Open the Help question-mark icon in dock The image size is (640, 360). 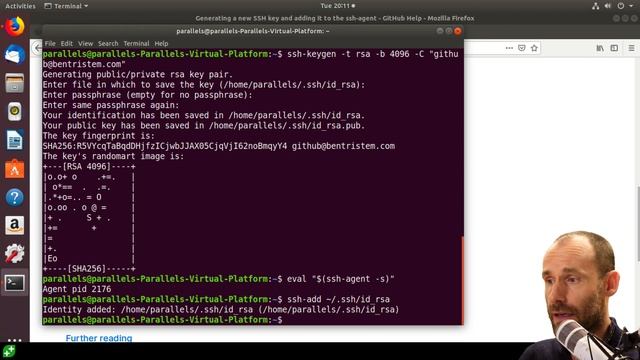click(x=15, y=197)
